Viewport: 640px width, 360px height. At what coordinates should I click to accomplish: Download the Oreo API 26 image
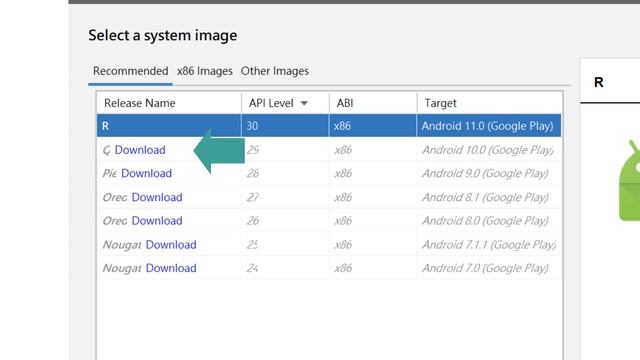(x=157, y=221)
